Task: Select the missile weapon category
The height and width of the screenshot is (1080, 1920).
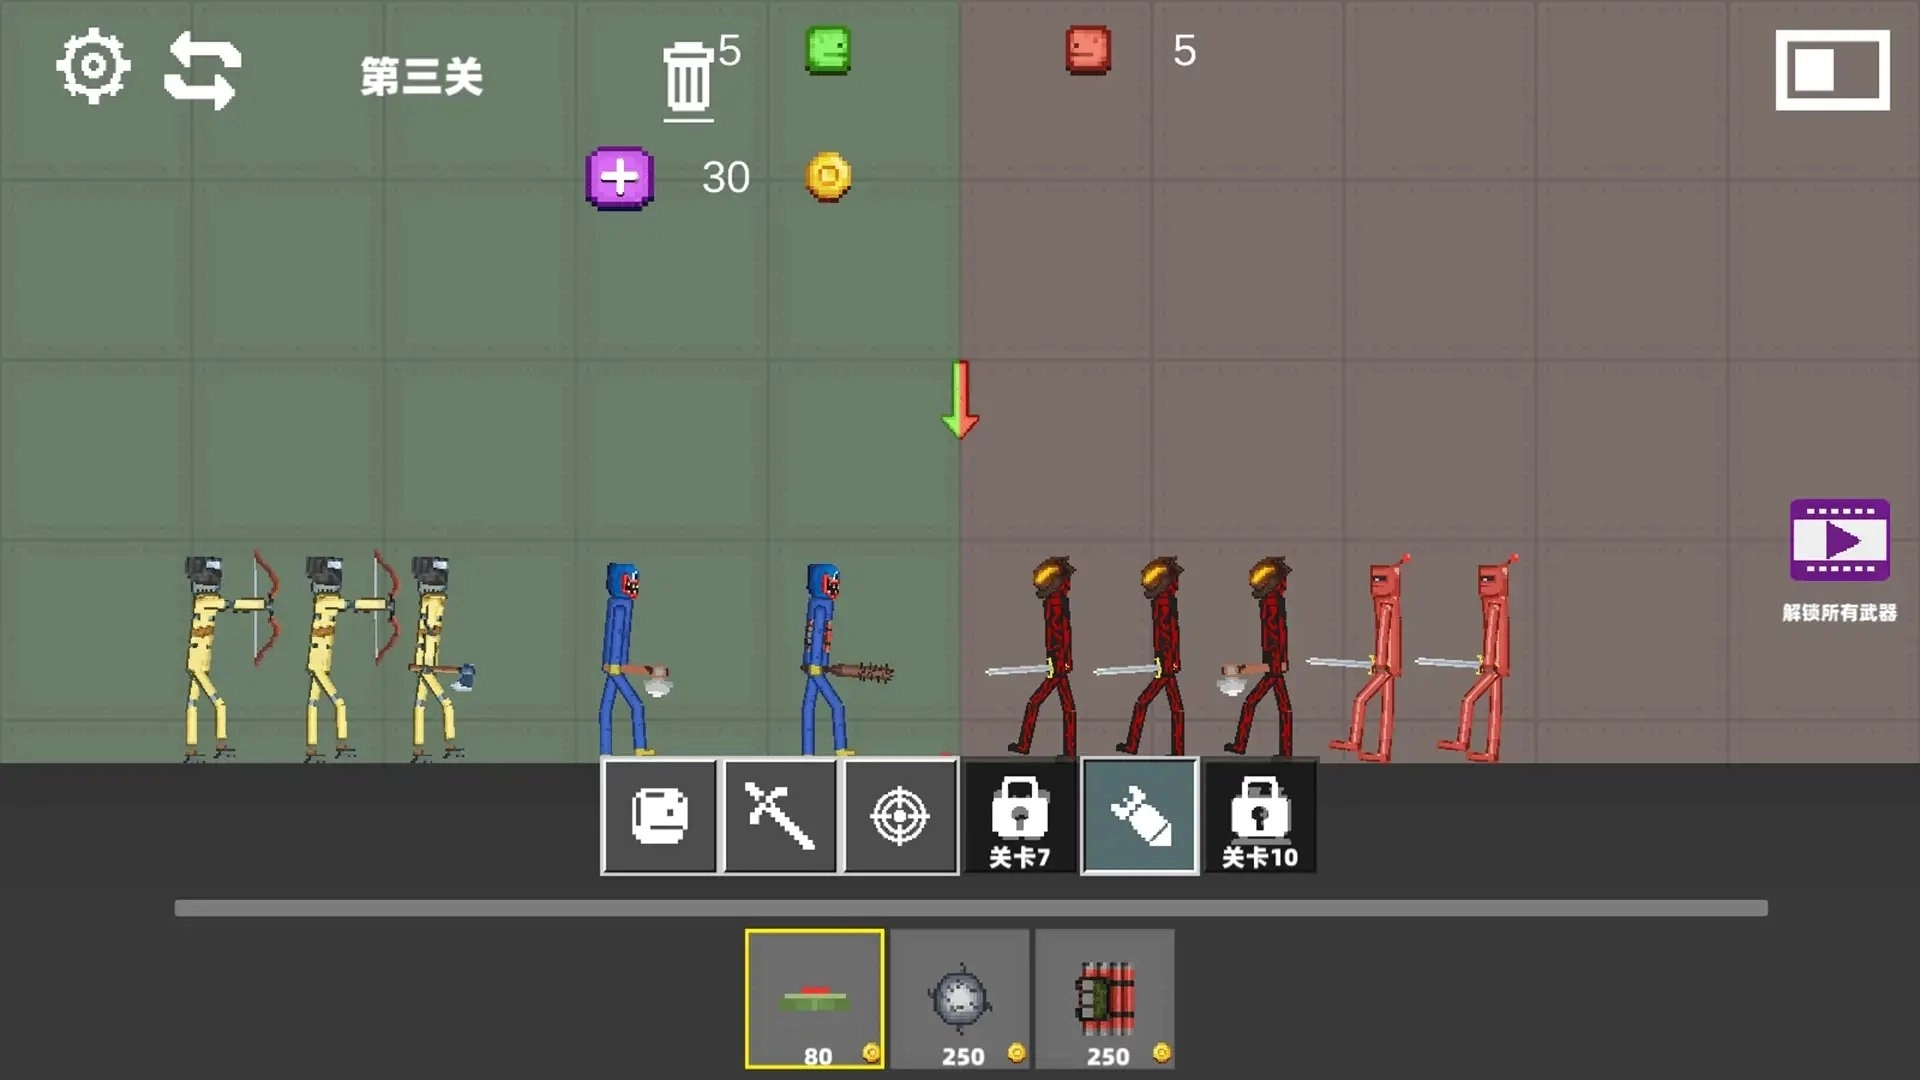Action: [x=1139, y=815]
